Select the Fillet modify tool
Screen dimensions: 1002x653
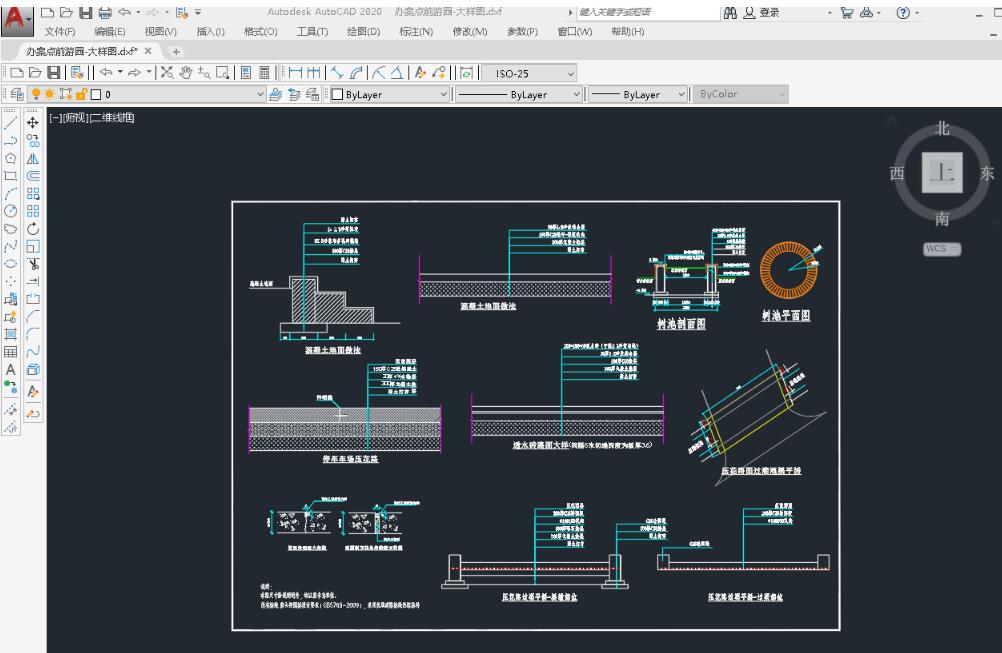[33, 334]
